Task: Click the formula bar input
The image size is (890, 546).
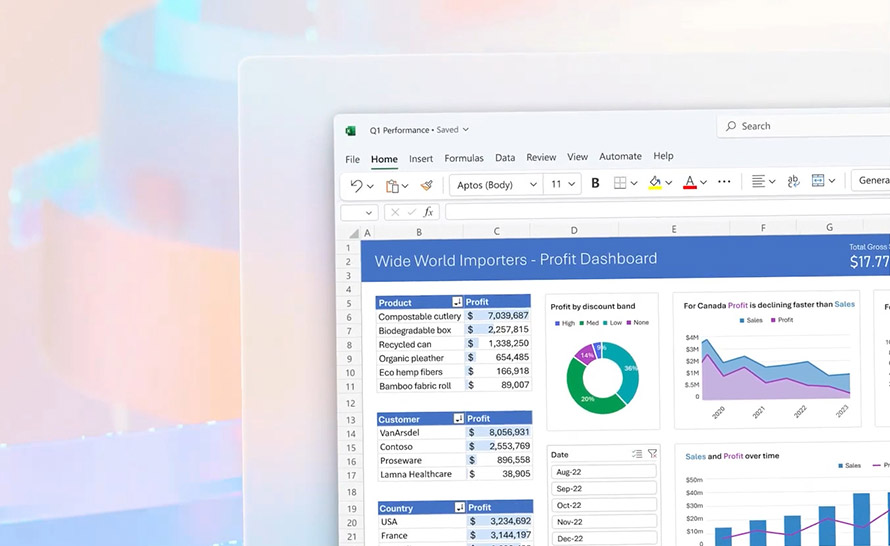Action: tap(668, 211)
